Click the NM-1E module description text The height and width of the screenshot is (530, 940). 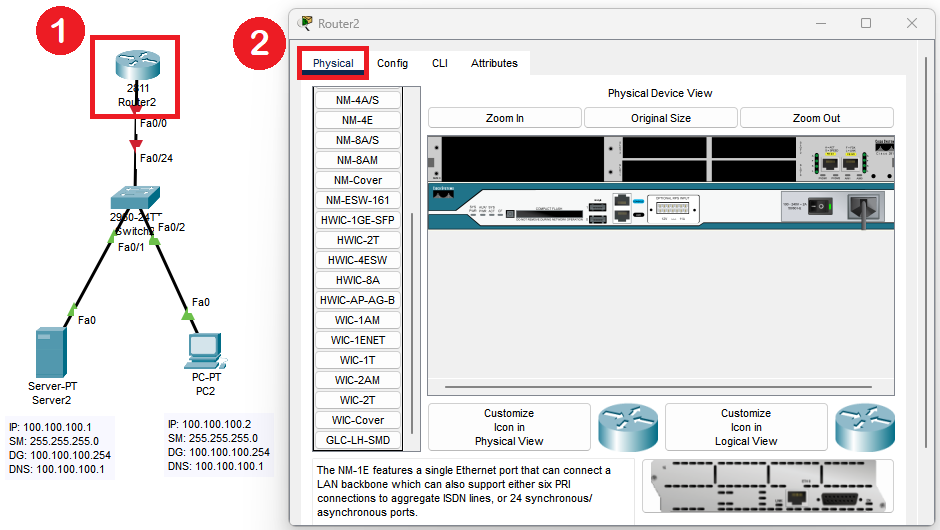tap(464, 491)
